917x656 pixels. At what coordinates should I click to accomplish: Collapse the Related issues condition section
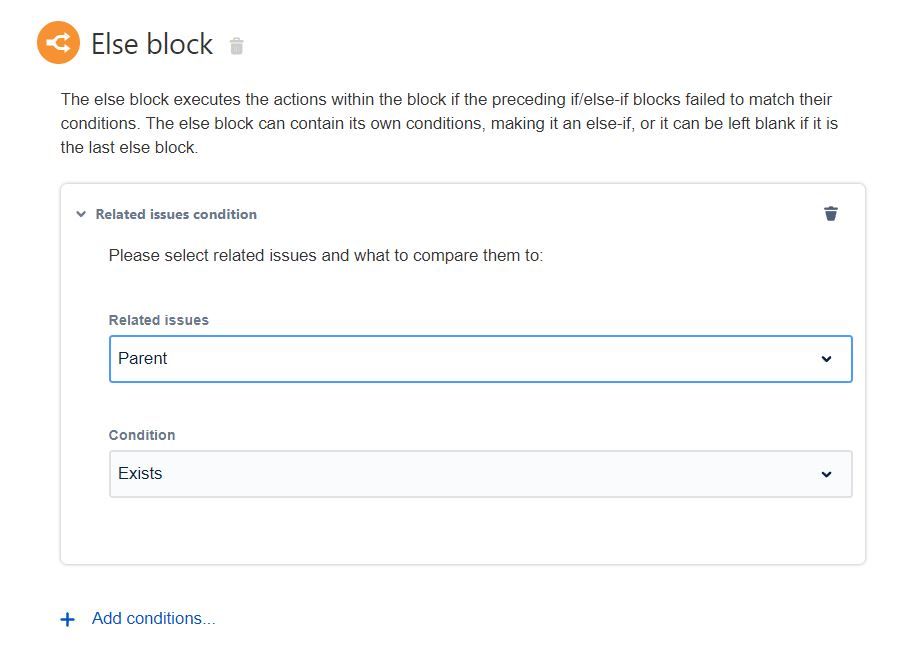point(81,214)
